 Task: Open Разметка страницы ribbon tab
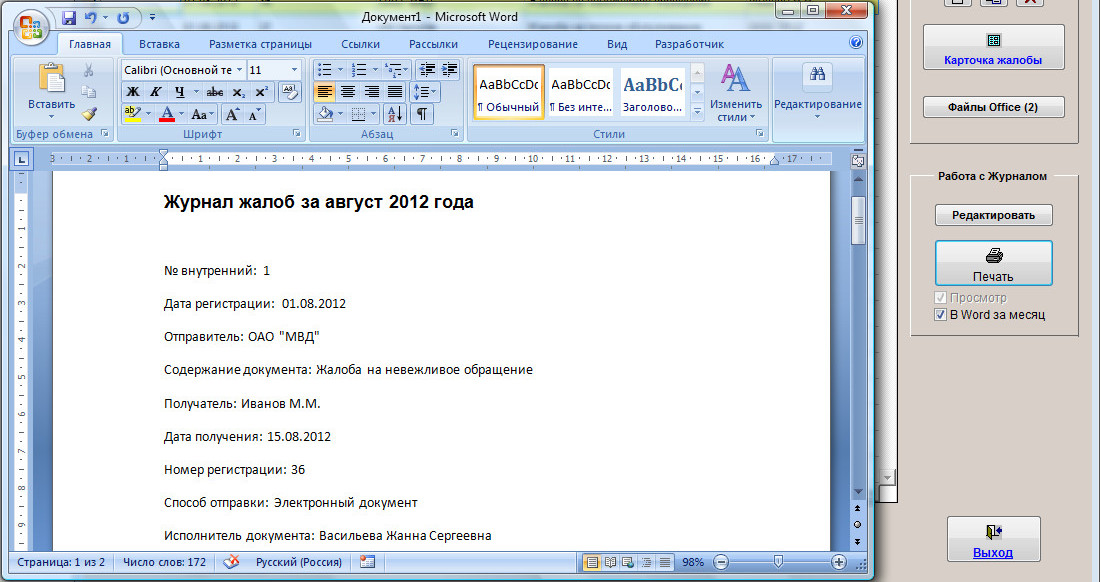click(x=261, y=44)
